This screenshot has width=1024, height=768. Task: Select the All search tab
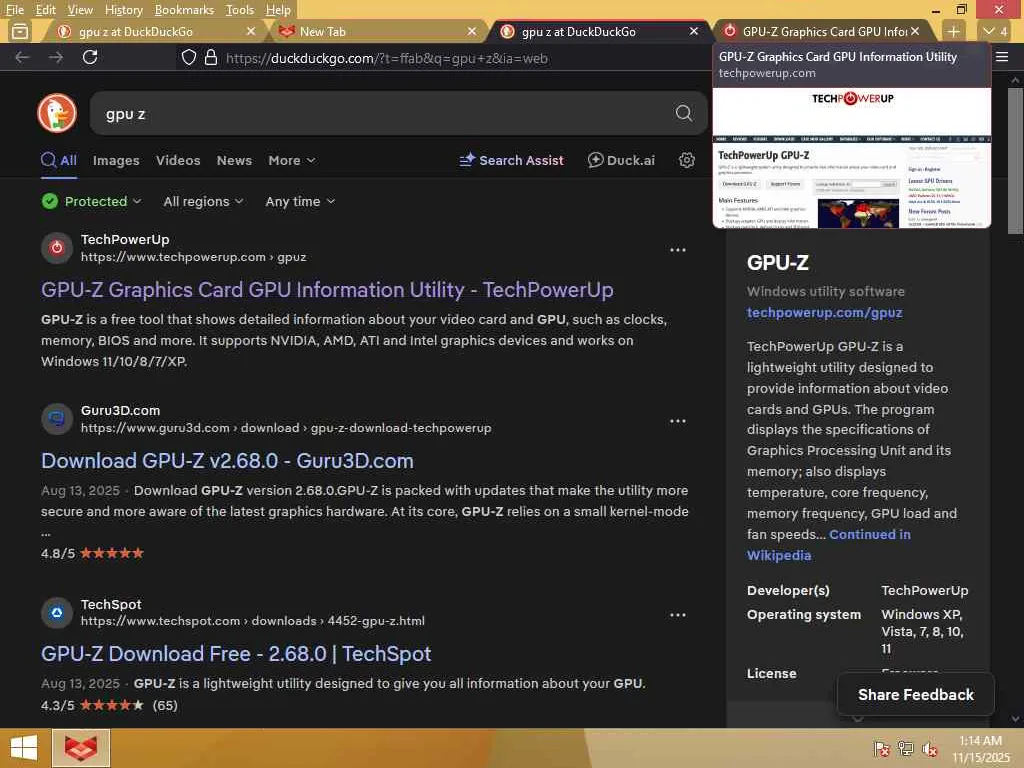[x=59, y=160]
